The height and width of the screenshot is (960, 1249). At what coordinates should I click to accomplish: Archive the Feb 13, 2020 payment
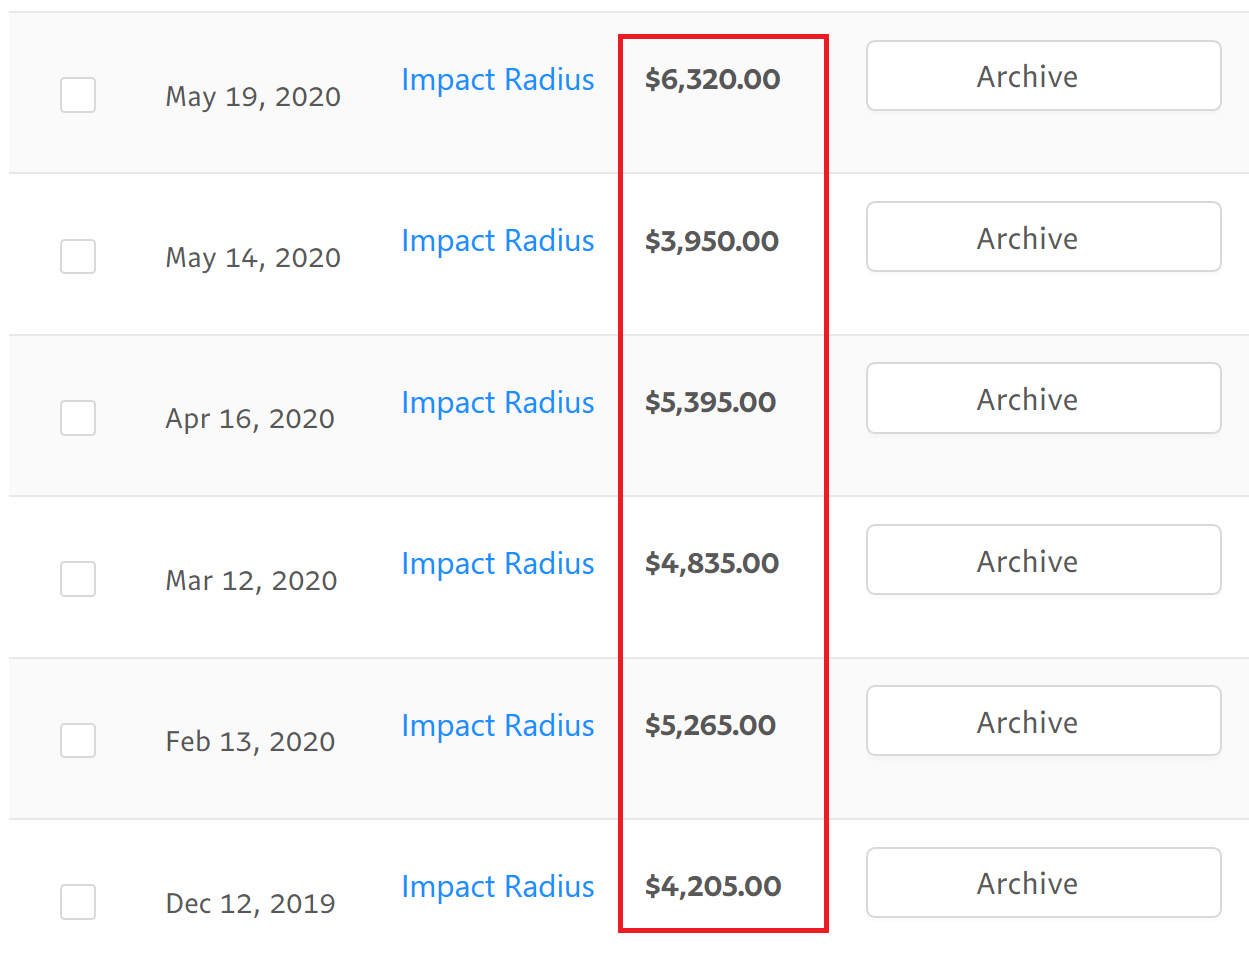(1044, 721)
